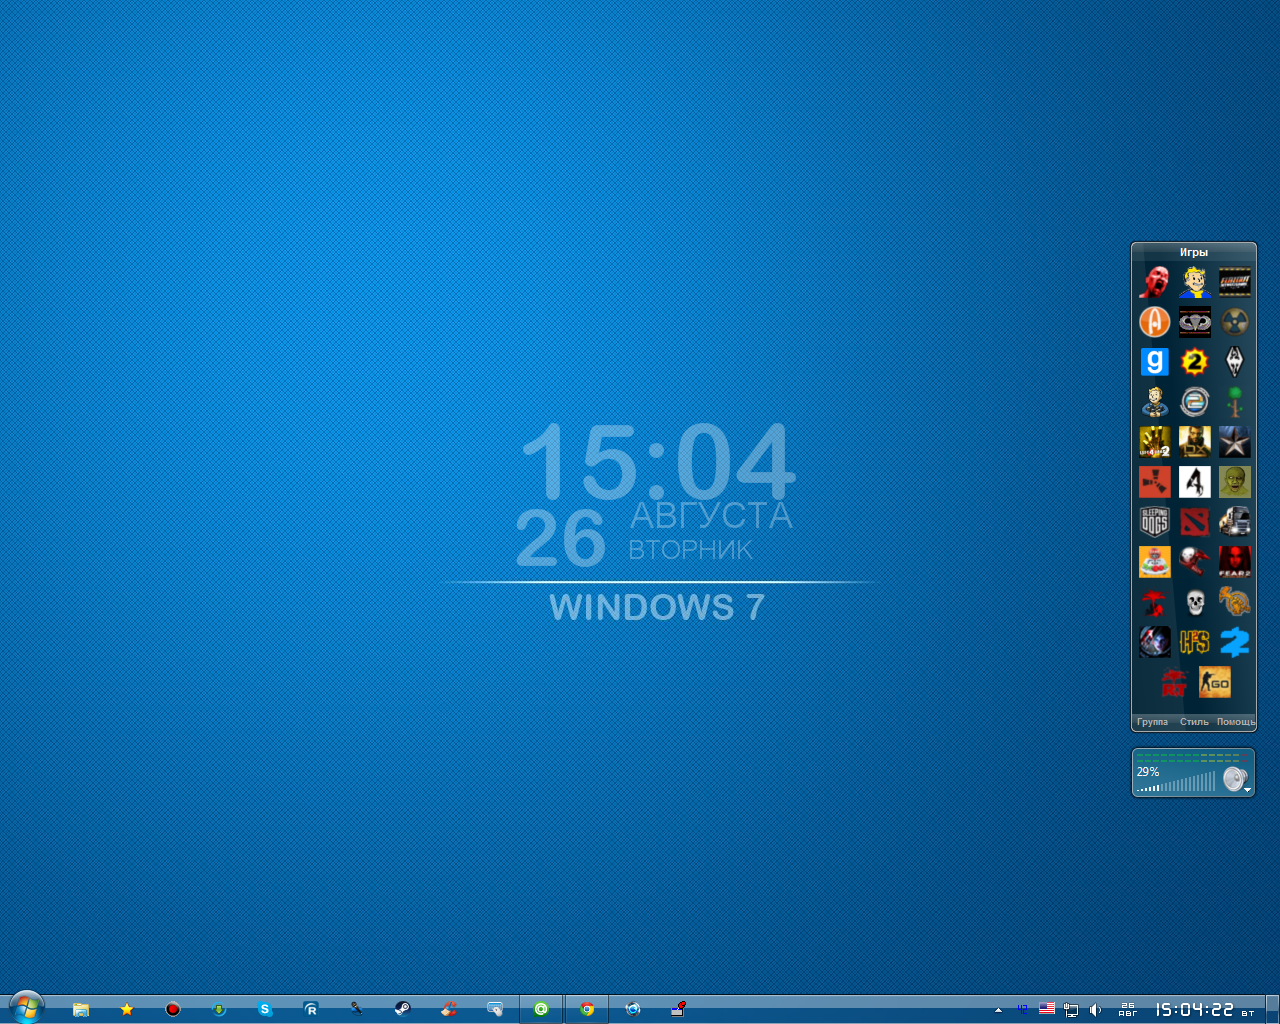Launch the H&S game icon
The width and height of the screenshot is (1280, 1024).
coord(1194,642)
